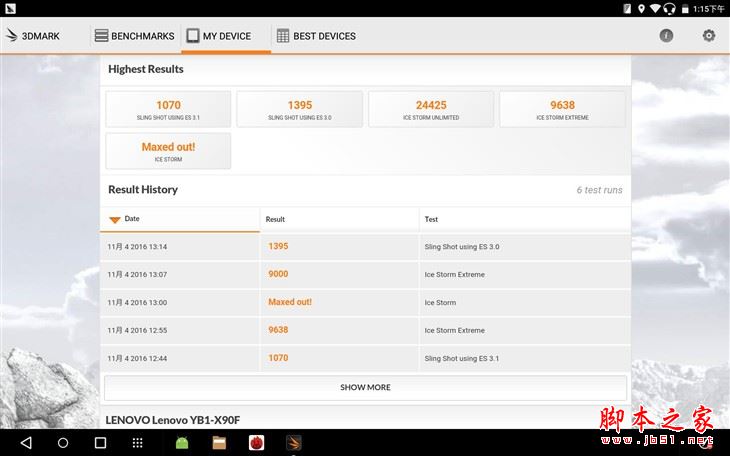The height and width of the screenshot is (456, 730).
Task: Open recent apps square button
Action: tap(100, 442)
